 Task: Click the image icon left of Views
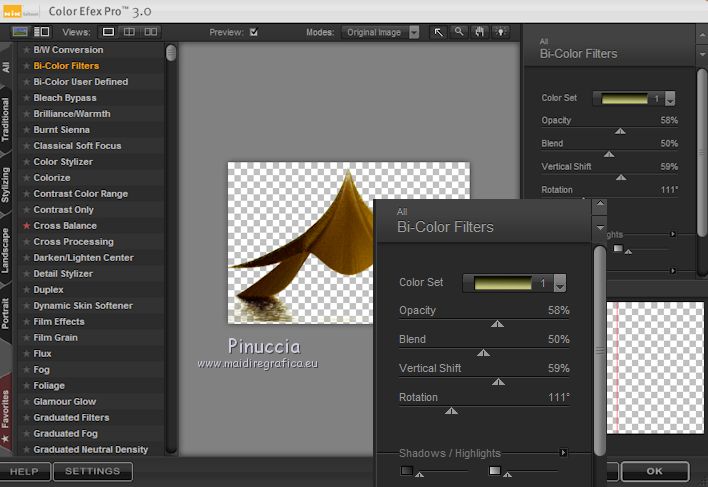[20, 32]
